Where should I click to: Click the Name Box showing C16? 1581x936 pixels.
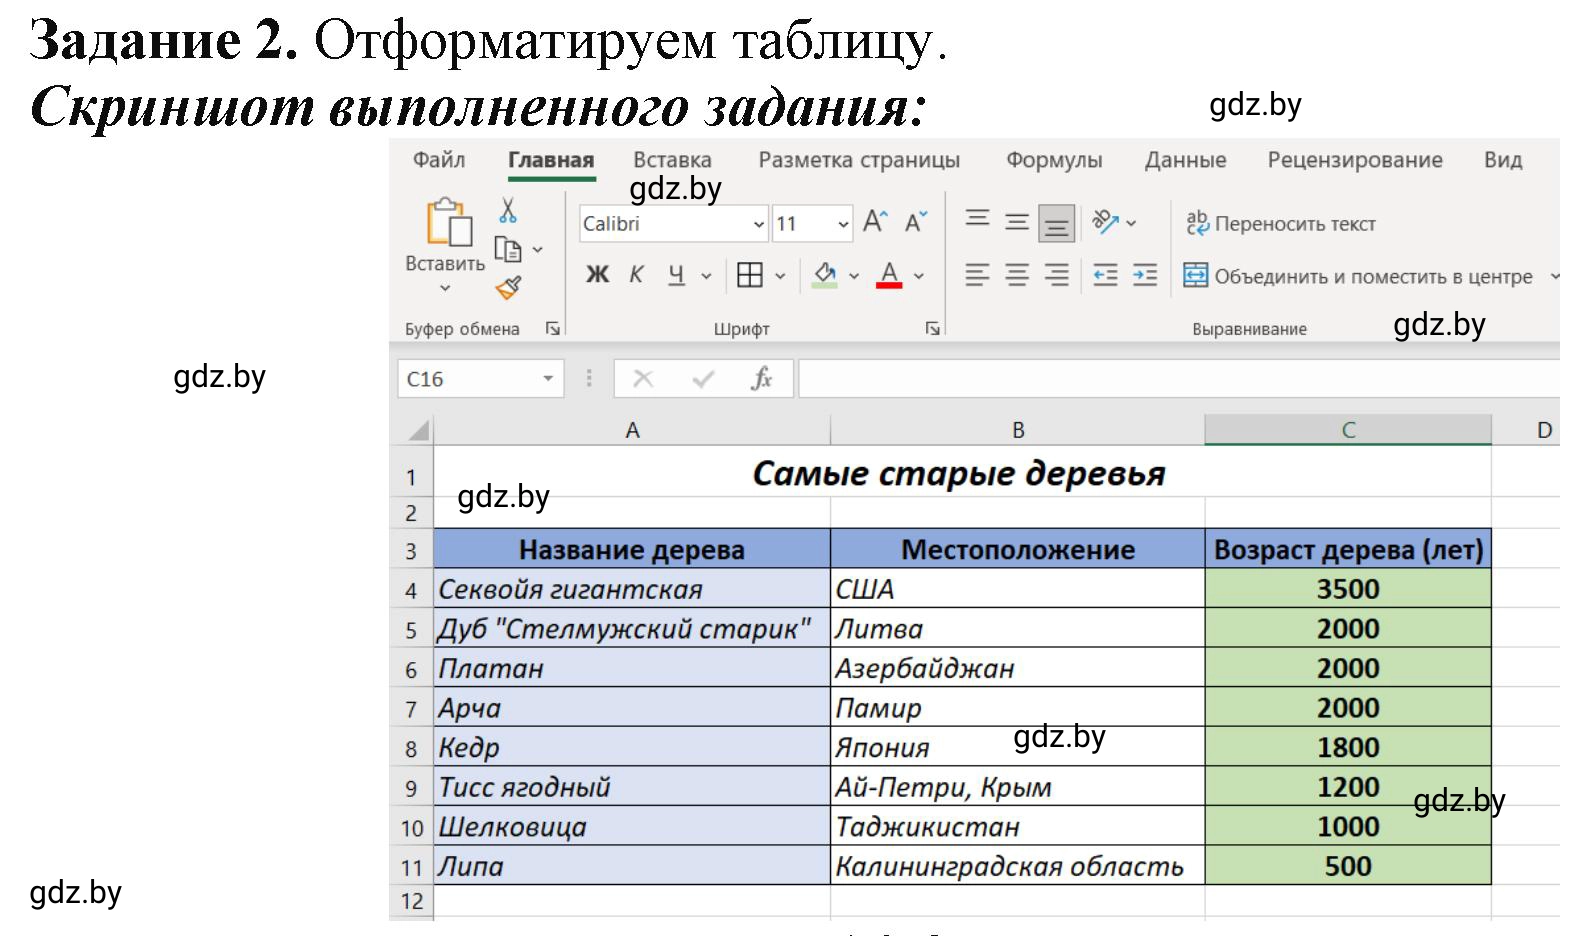(x=468, y=379)
